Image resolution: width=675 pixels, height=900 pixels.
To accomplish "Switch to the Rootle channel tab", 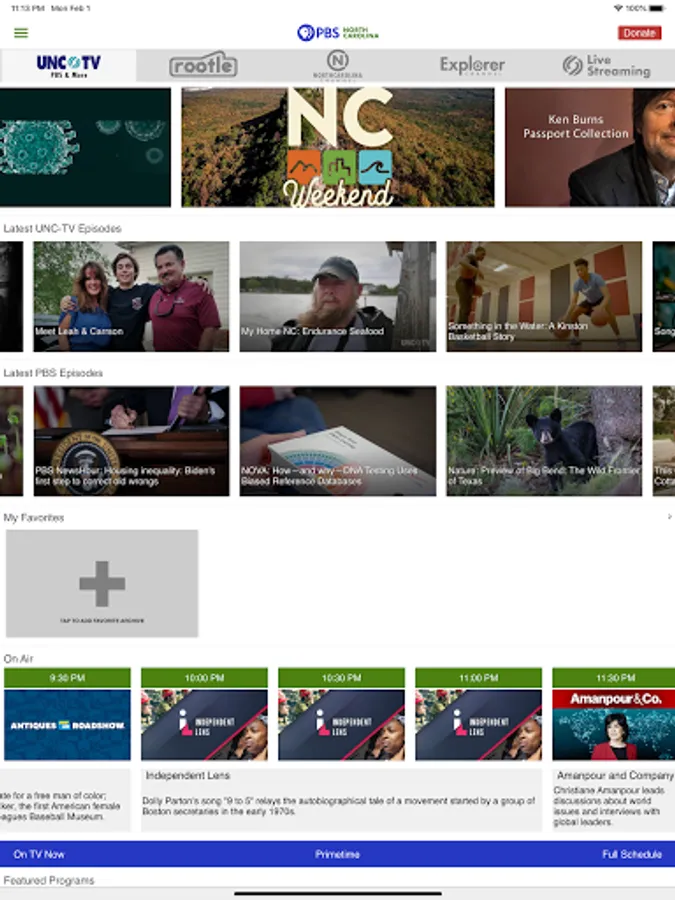I will click(x=203, y=65).
